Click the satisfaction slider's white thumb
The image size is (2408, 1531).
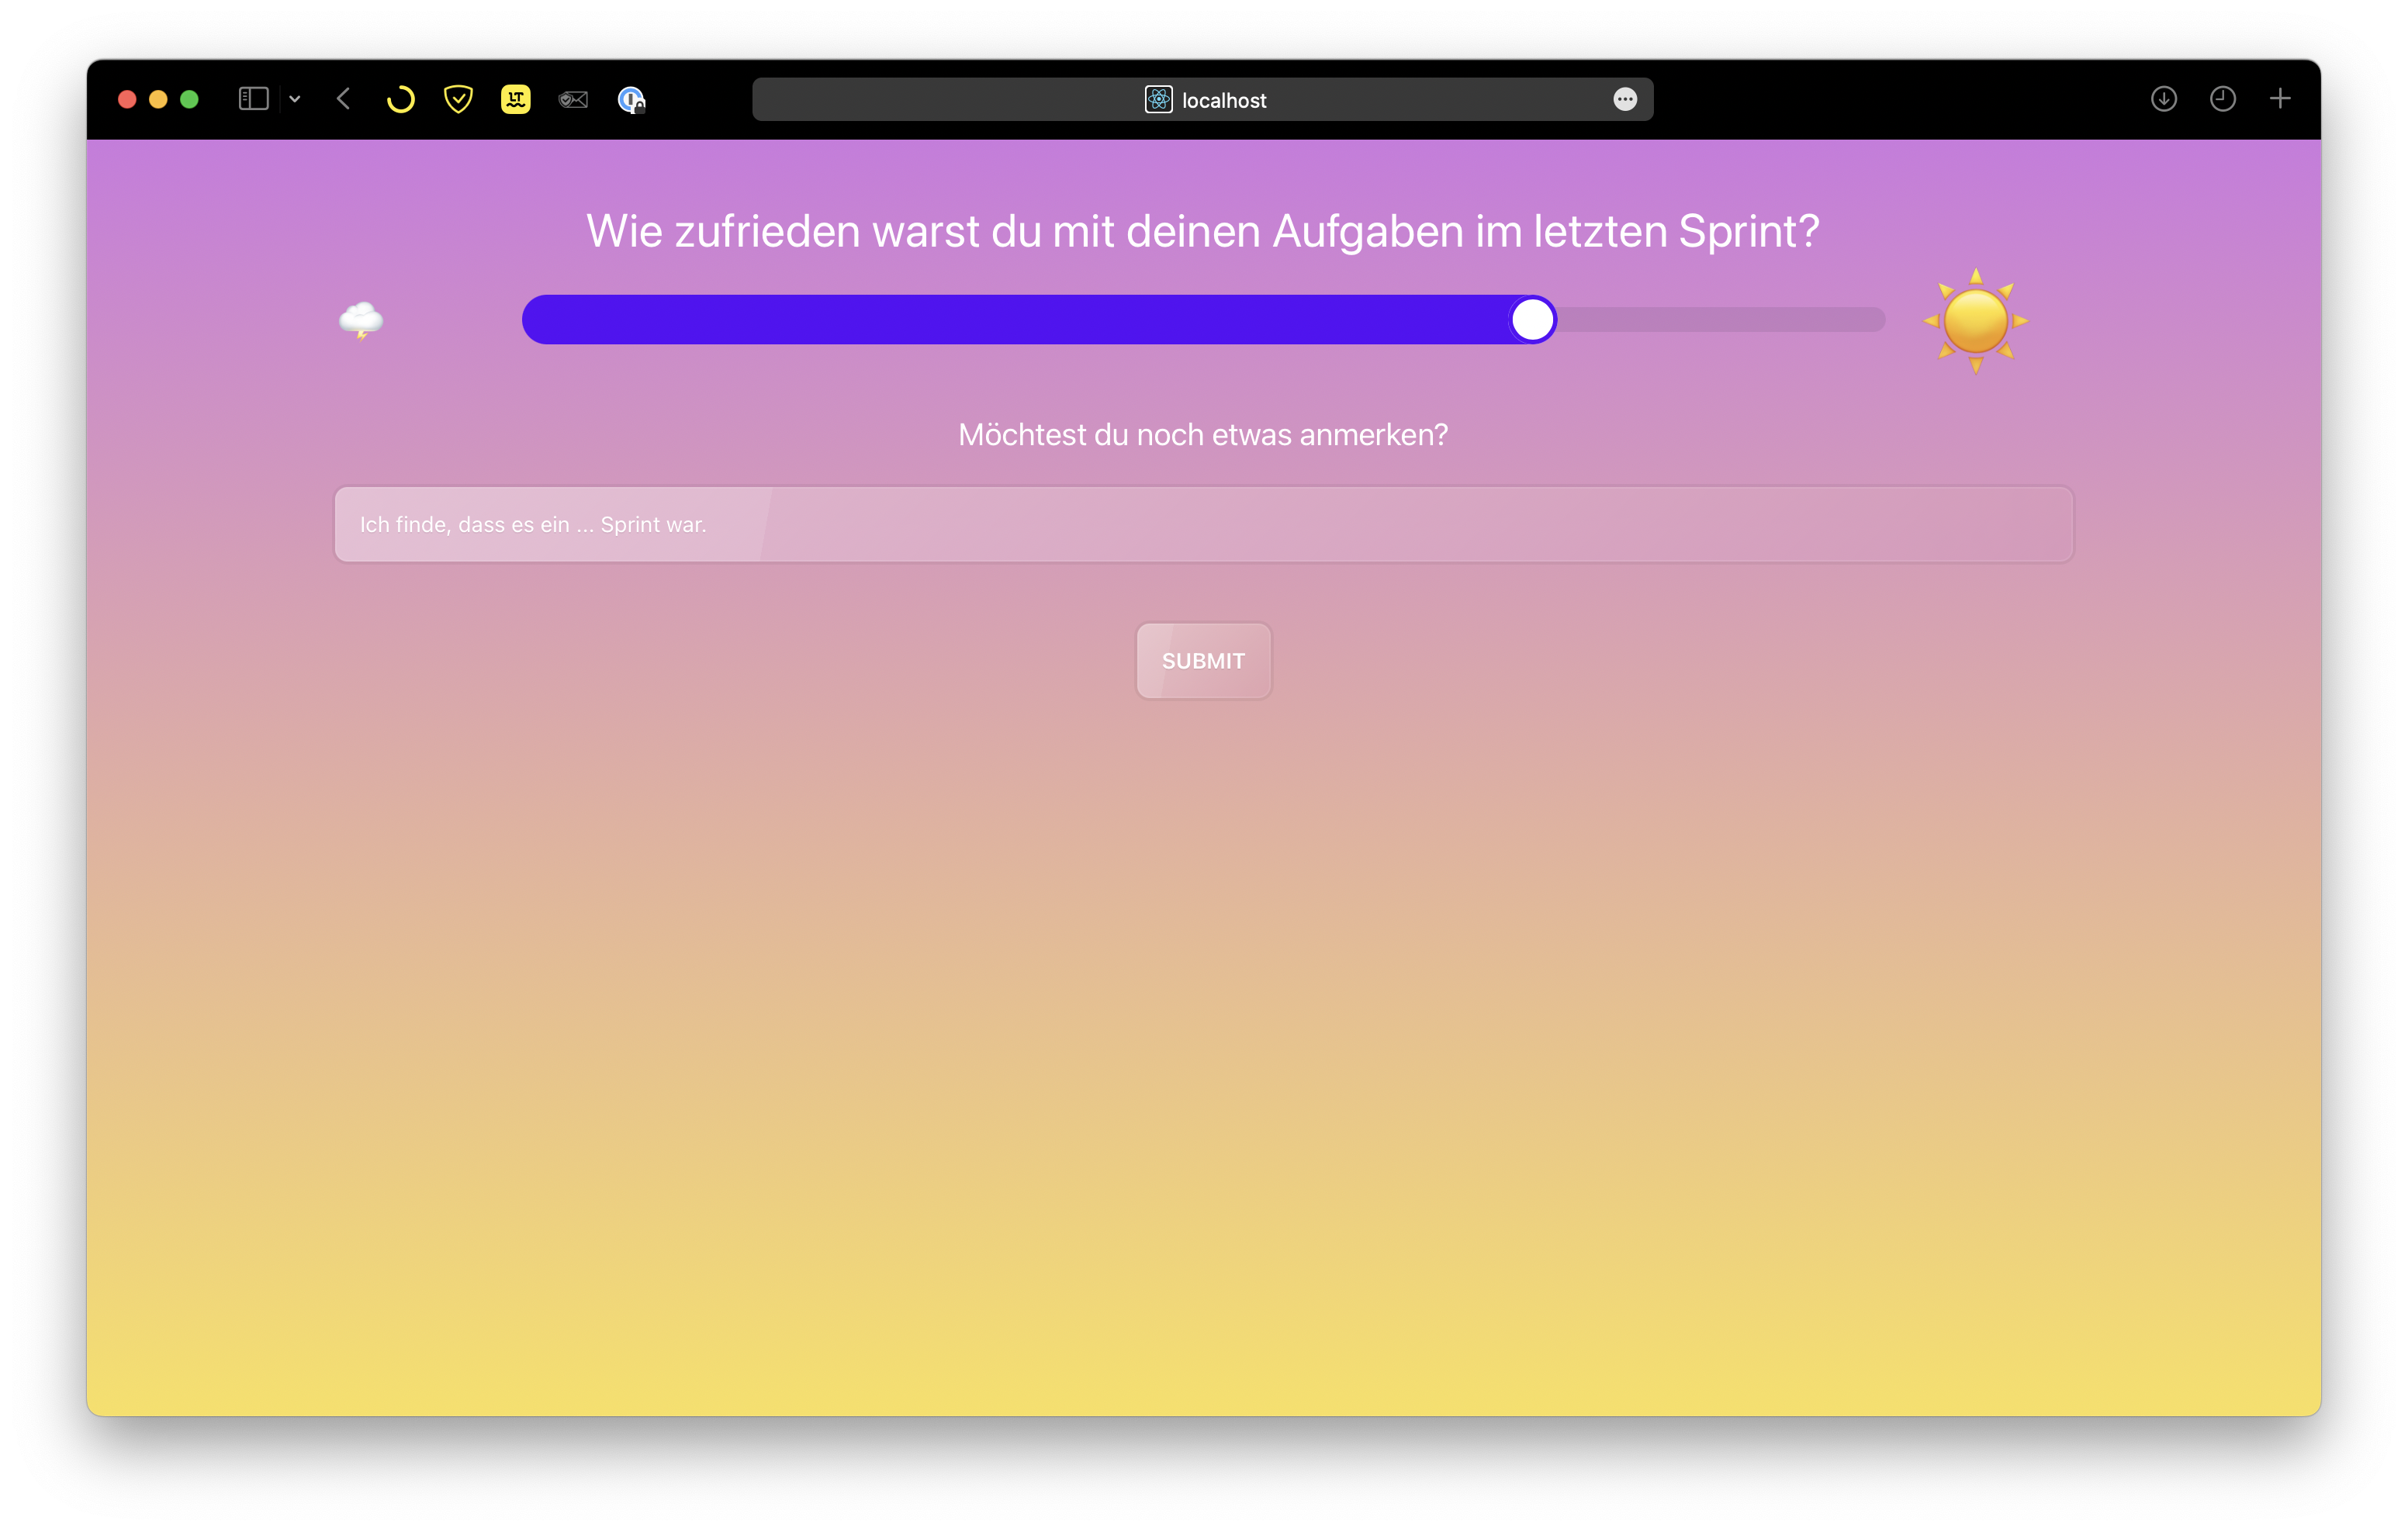tap(1532, 320)
